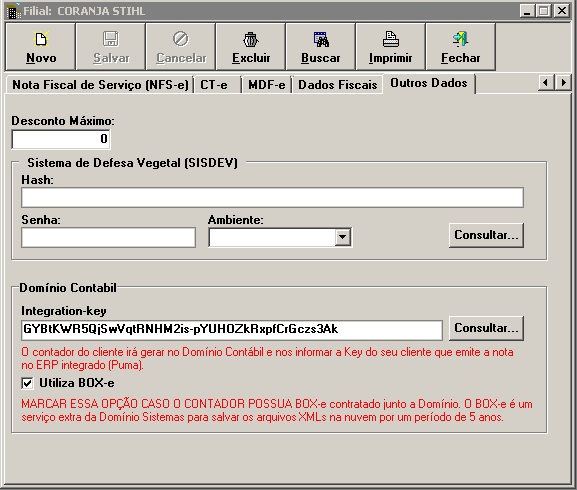Image resolution: width=577 pixels, height=490 pixels.
Task: Click the Imprimir printer icon
Action: point(391,39)
